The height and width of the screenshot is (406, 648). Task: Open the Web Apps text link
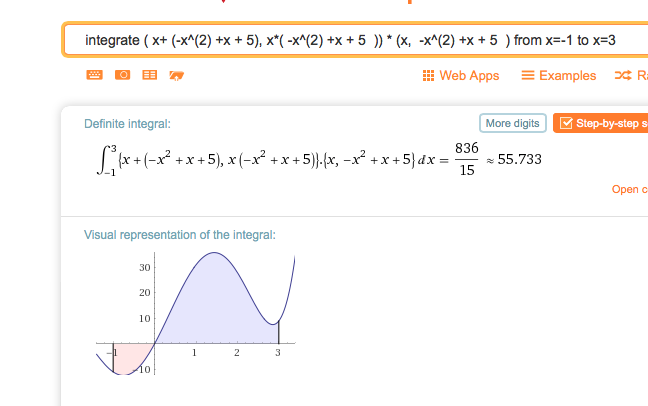click(x=469, y=76)
